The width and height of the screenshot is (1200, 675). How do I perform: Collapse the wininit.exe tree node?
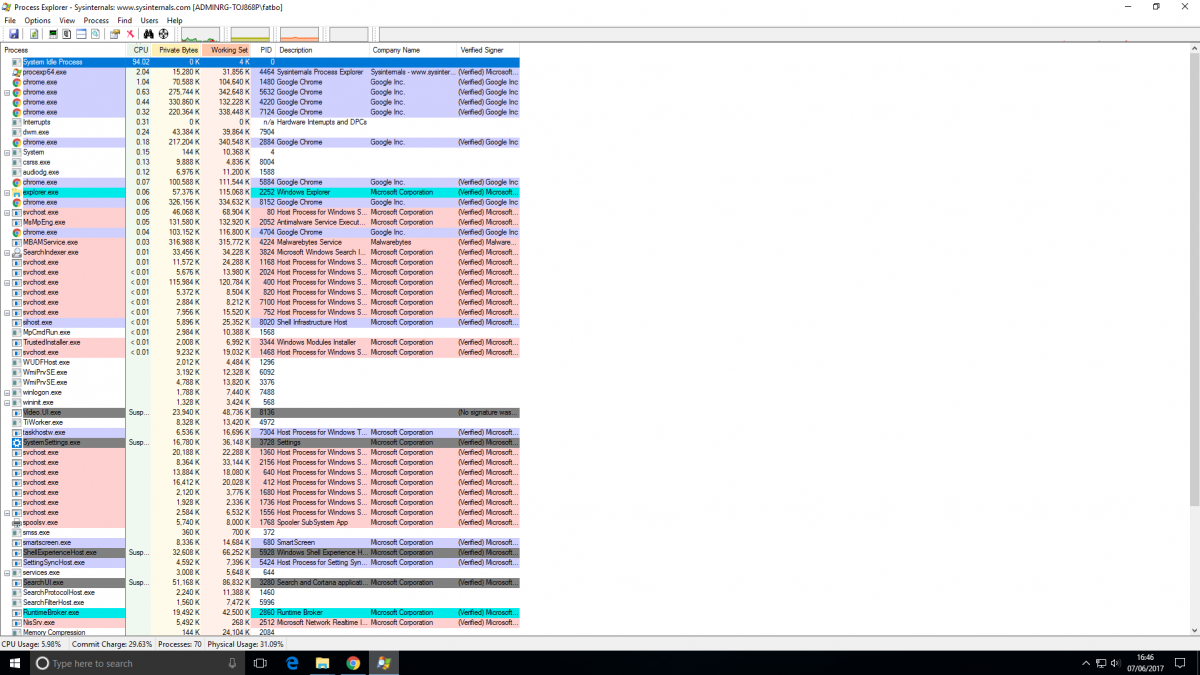[7, 402]
